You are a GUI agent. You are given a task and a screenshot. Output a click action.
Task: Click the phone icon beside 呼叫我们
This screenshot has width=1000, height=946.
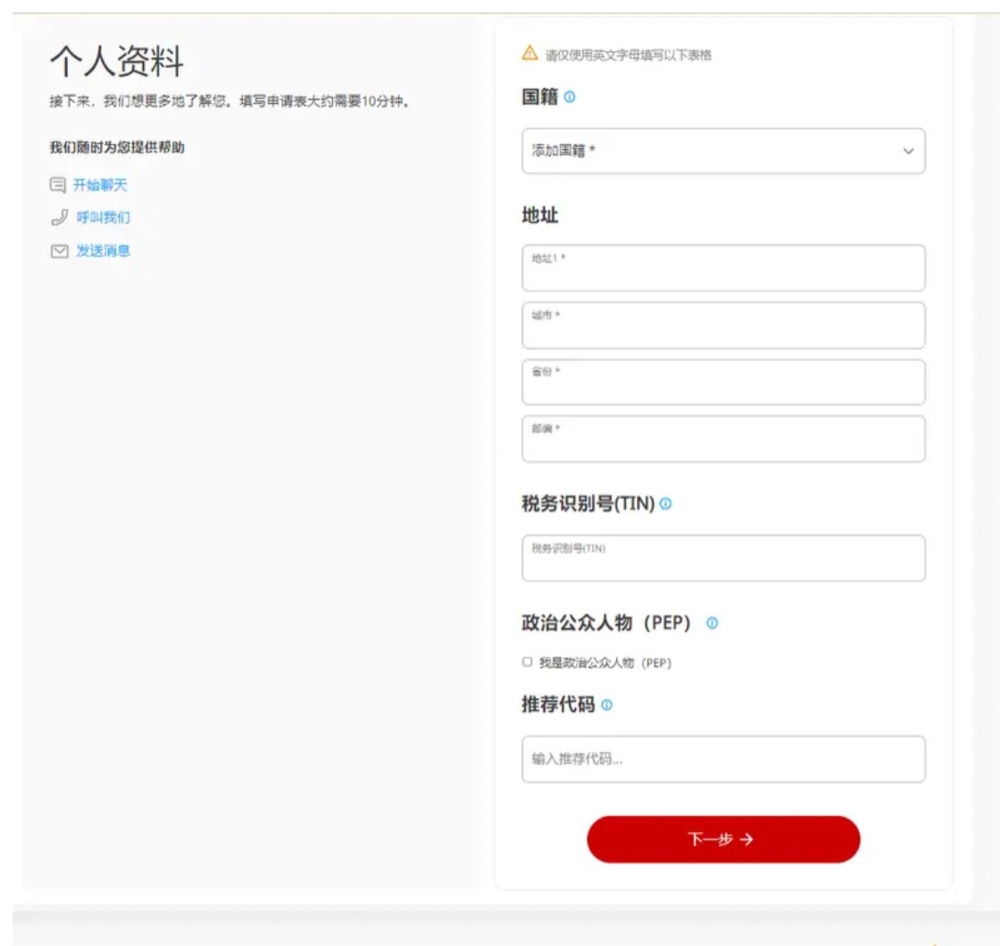[x=59, y=218]
